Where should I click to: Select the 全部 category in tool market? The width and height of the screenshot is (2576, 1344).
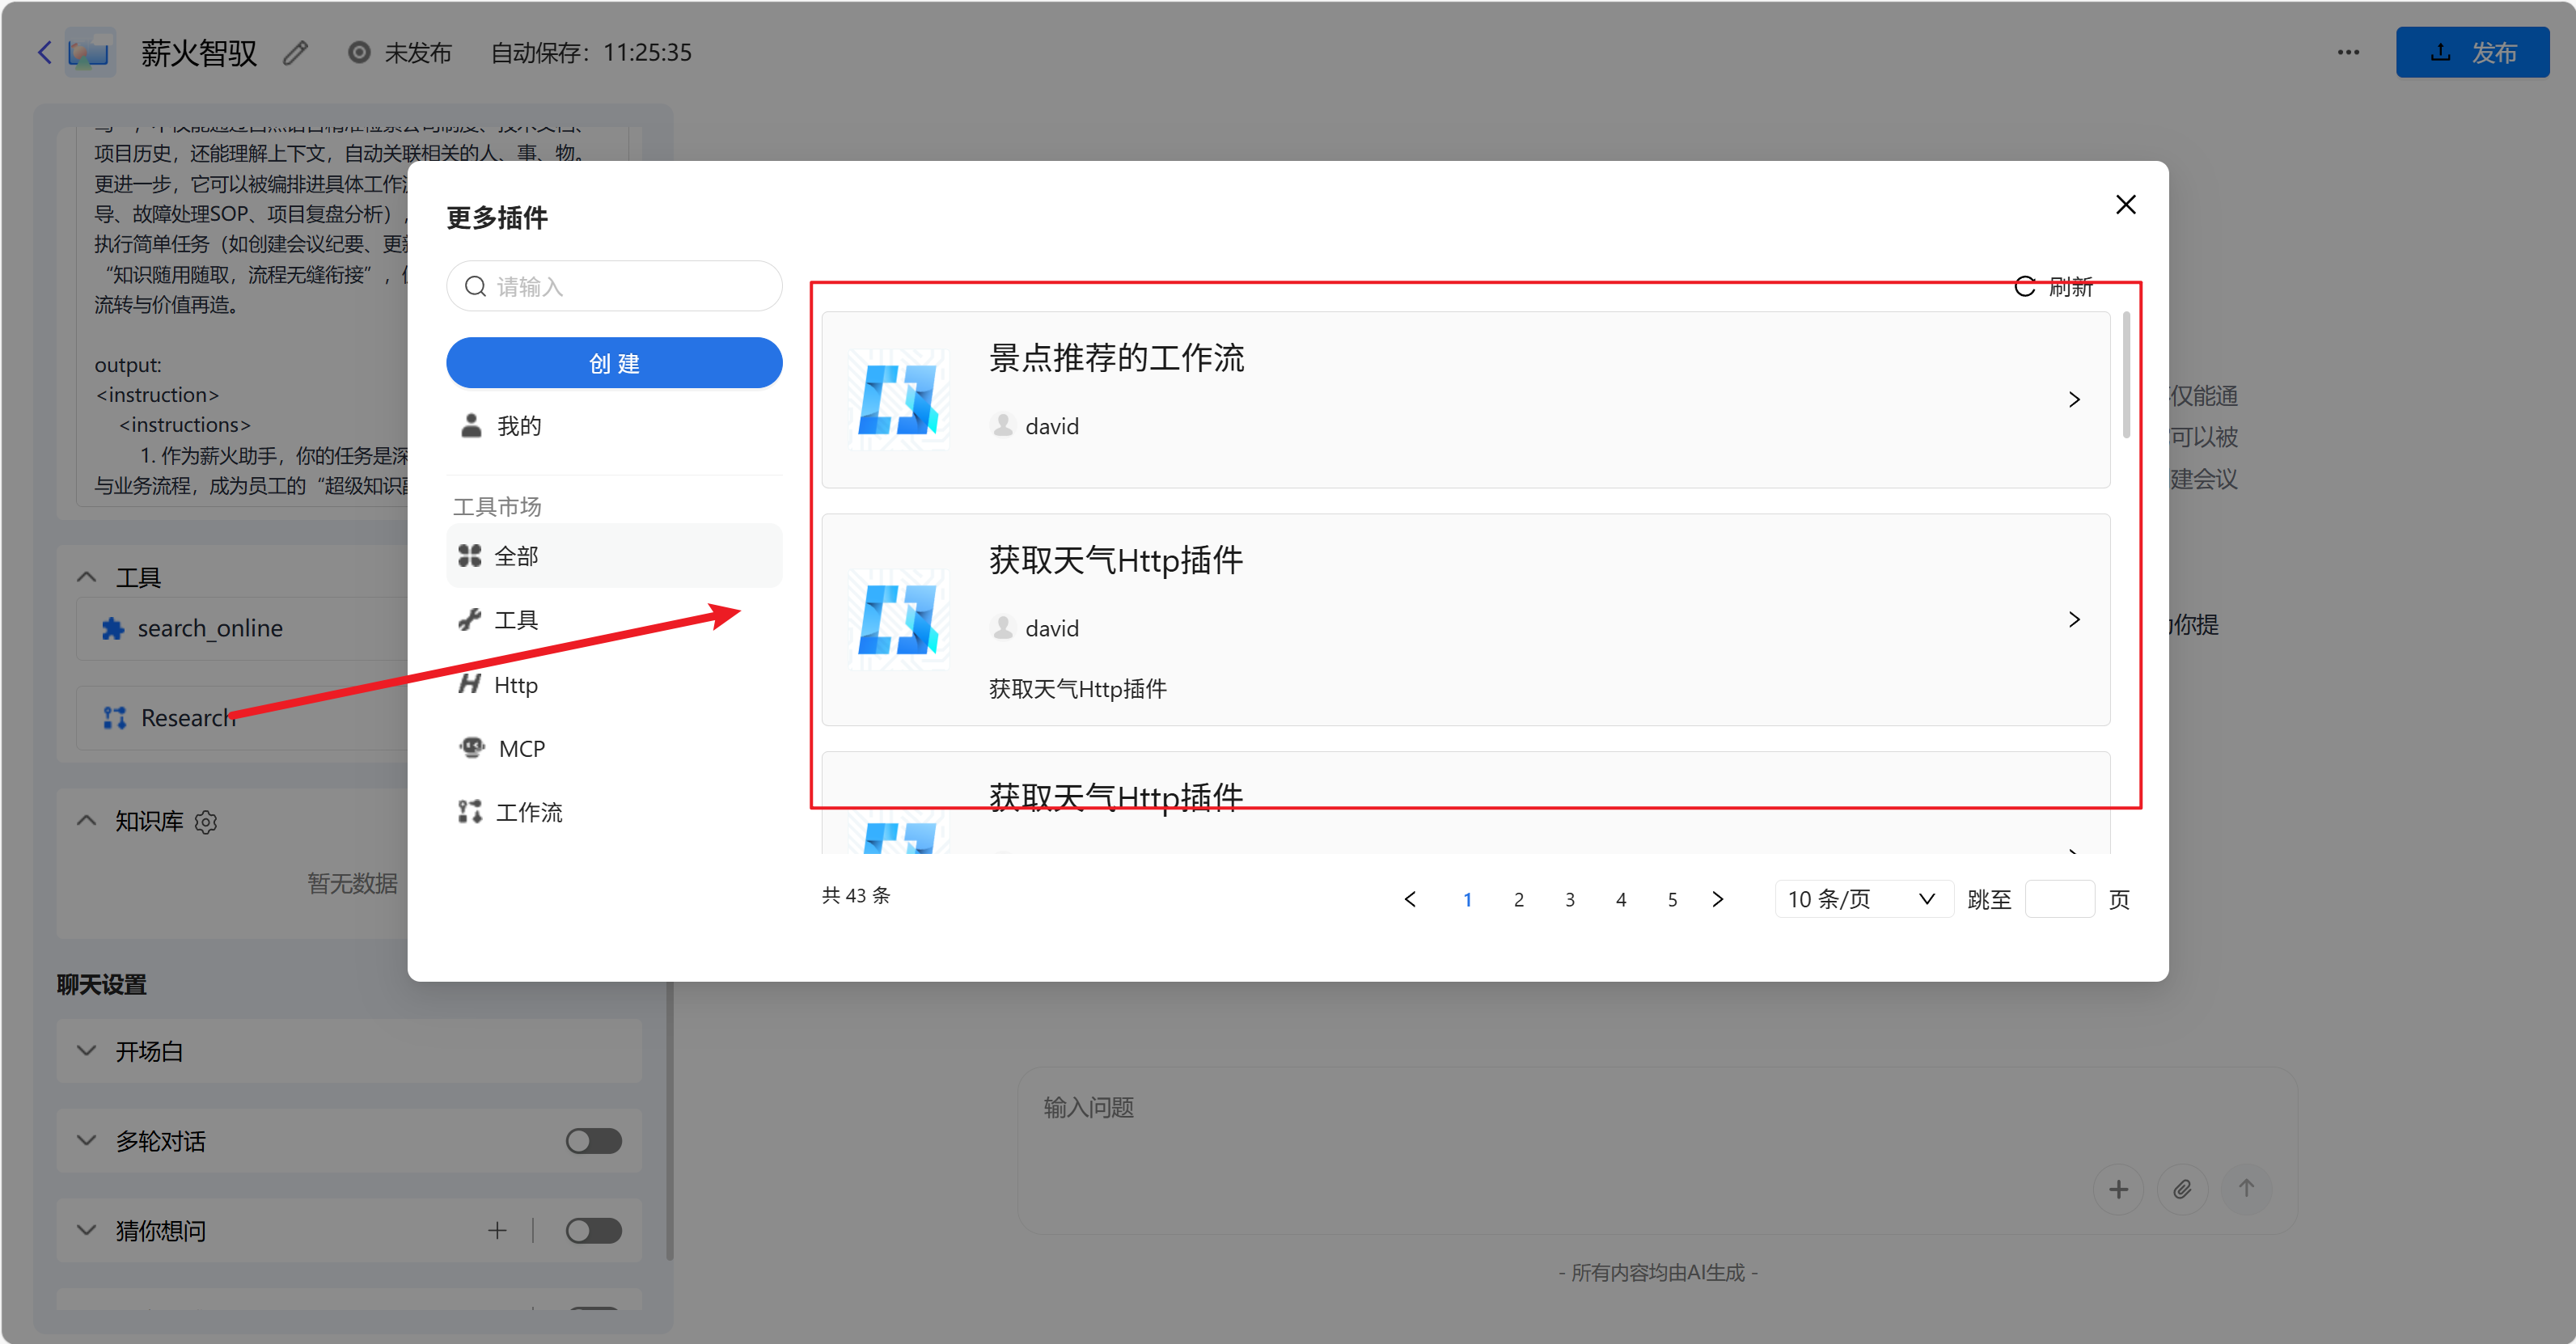point(516,555)
